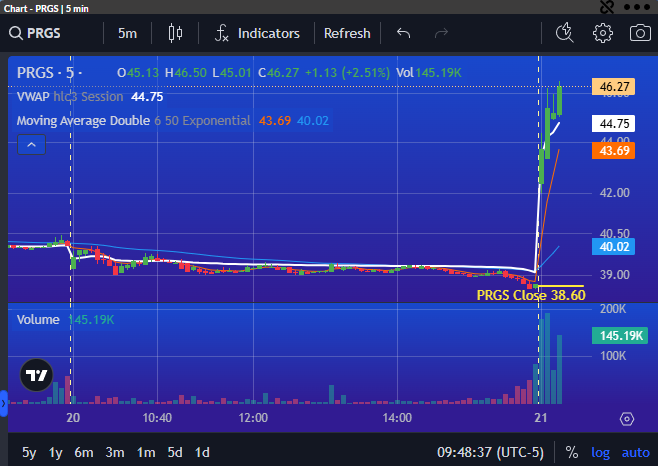Open chart settings gear
Image resolution: width=658 pixels, height=466 pixels.
click(x=603, y=33)
